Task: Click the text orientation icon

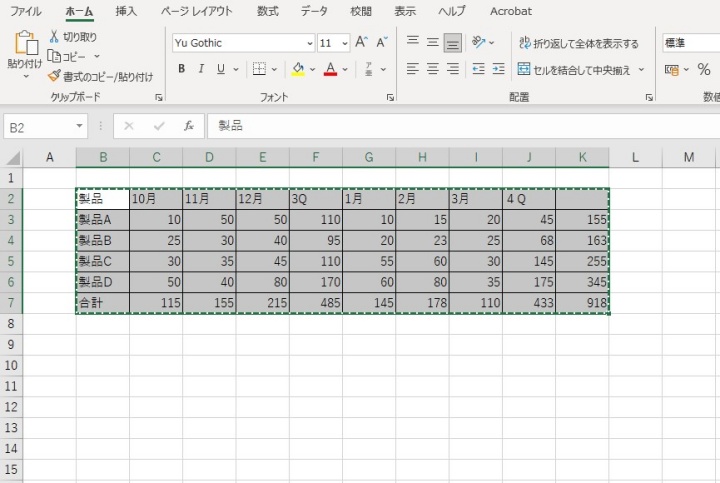Action: tap(478, 43)
